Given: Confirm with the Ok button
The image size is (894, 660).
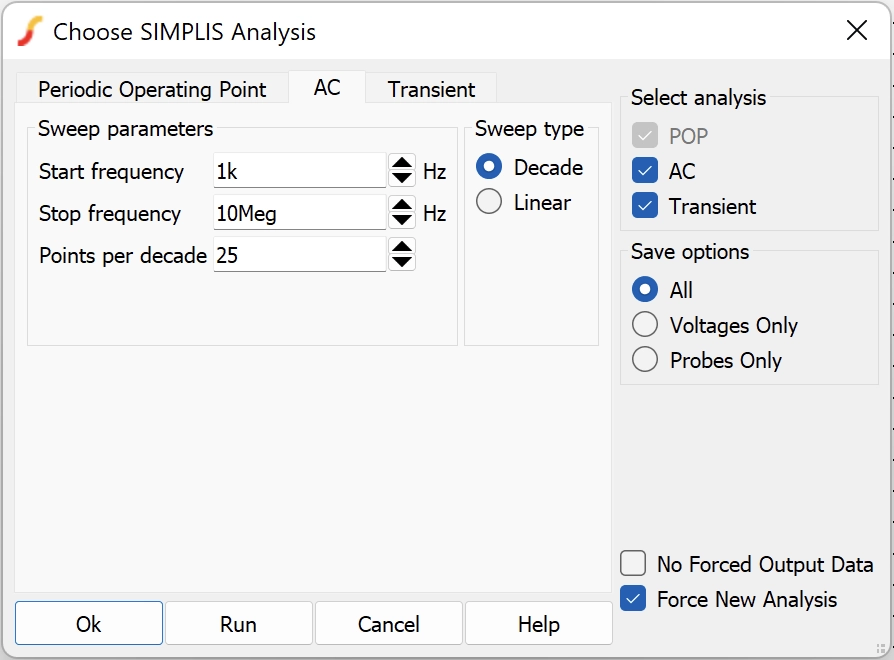Looking at the screenshot, I should (89, 624).
